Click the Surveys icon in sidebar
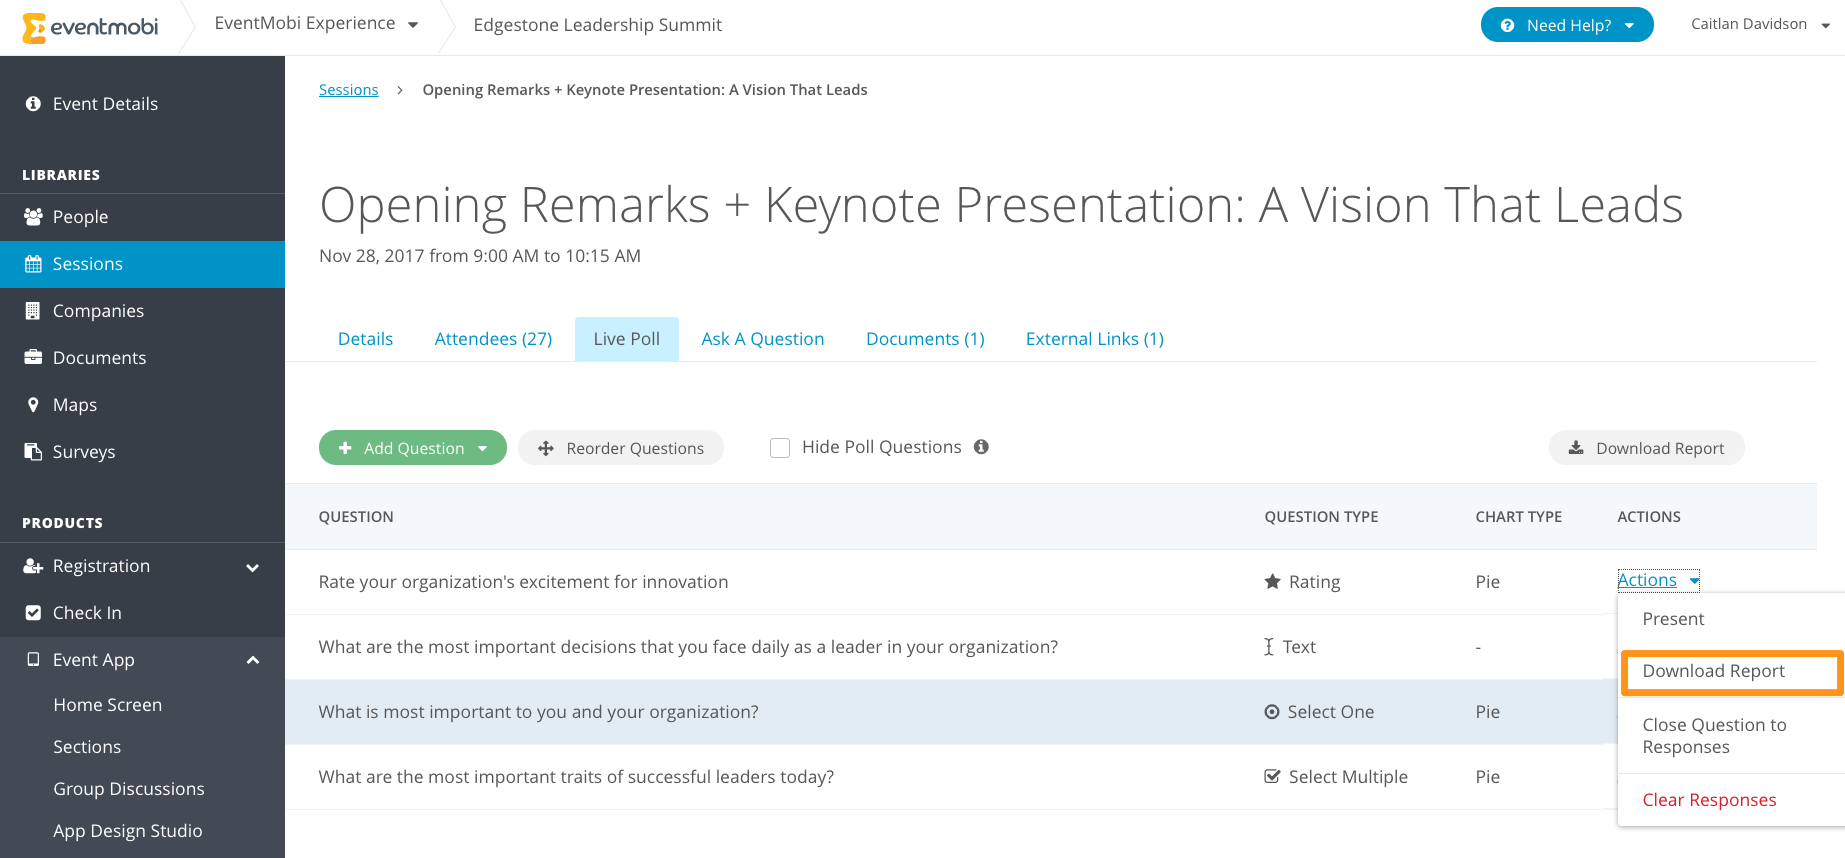The width and height of the screenshot is (1845, 858). click(x=33, y=452)
